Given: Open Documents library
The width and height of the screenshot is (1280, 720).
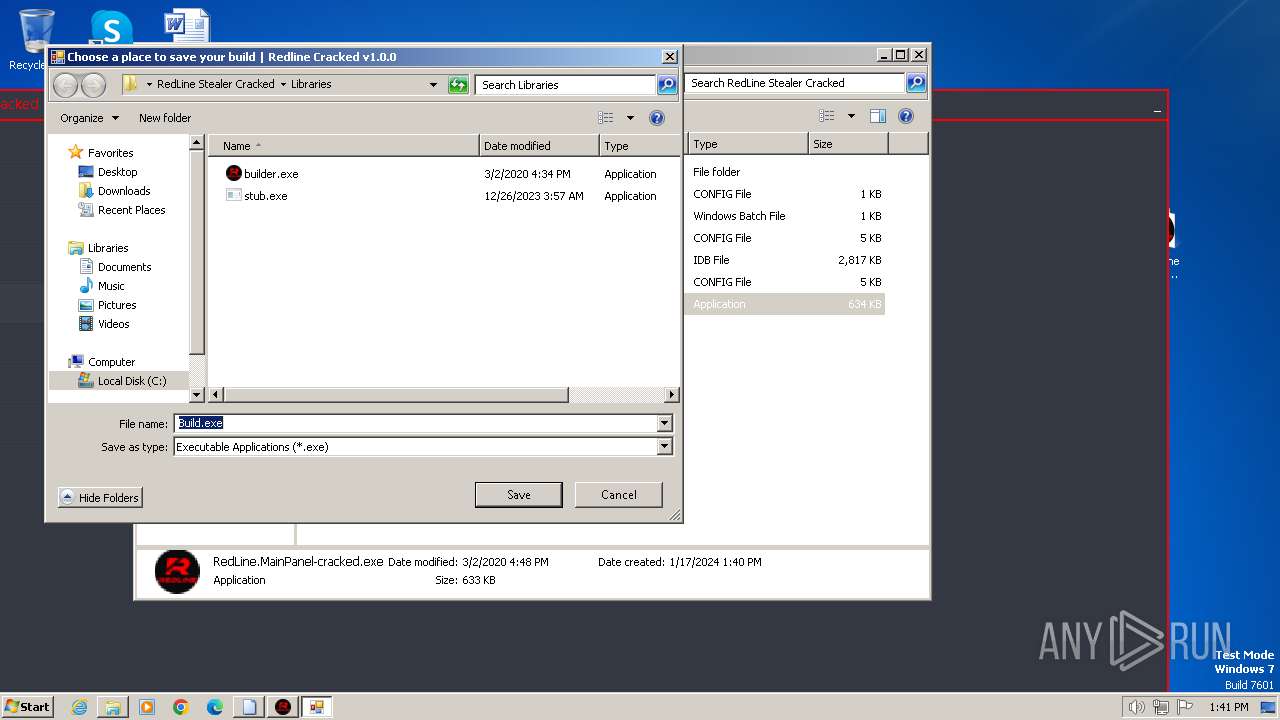Looking at the screenshot, I should [x=124, y=267].
